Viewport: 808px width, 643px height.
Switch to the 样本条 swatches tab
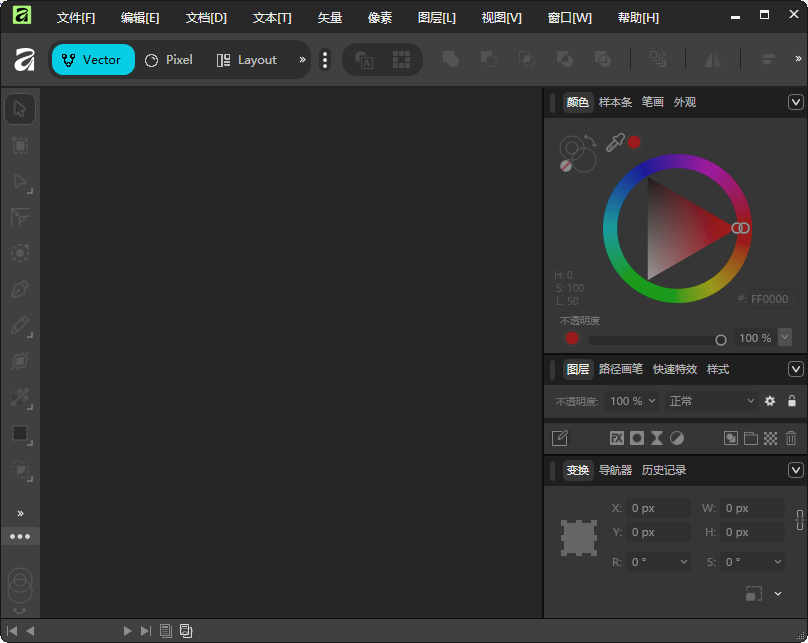pyautogui.click(x=617, y=101)
